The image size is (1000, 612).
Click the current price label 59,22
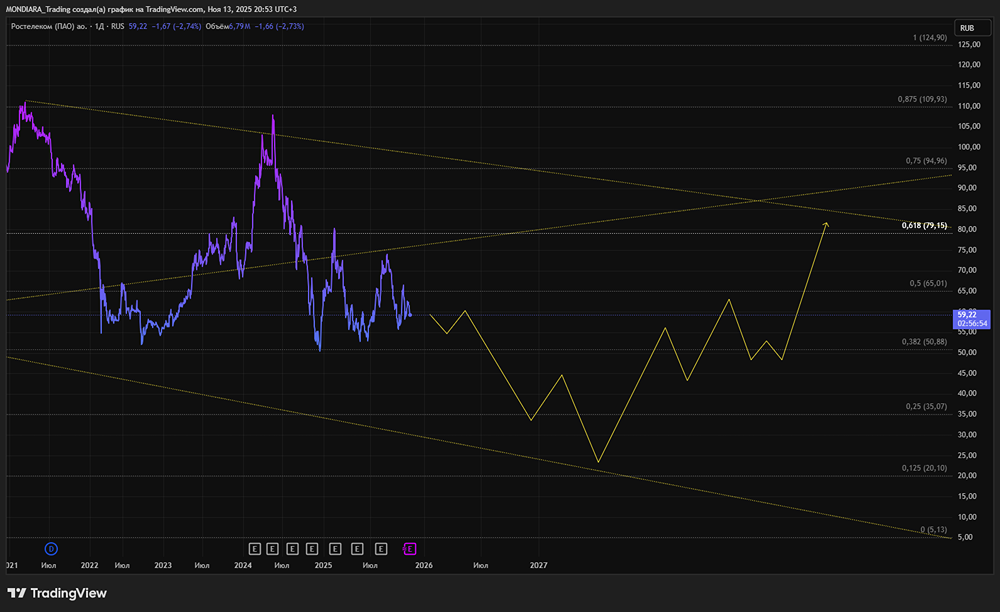point(966,313)
